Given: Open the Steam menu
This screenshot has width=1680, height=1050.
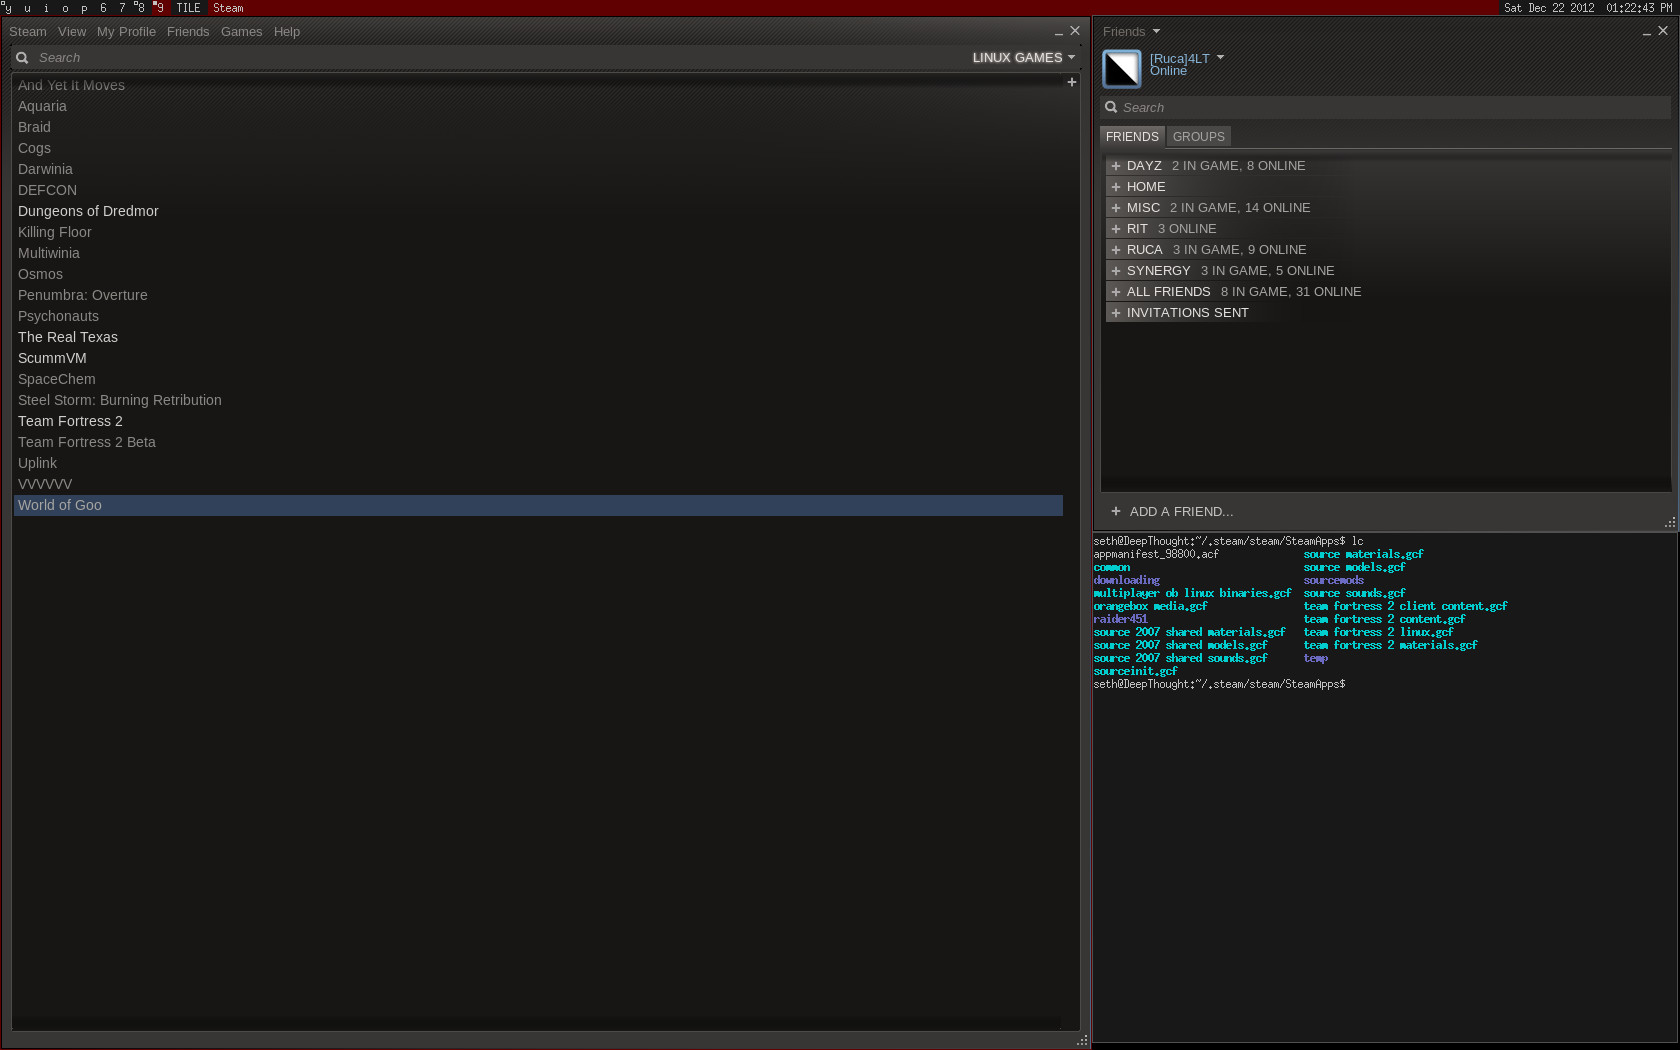Looking at the screenshot, I should (27, 31).
